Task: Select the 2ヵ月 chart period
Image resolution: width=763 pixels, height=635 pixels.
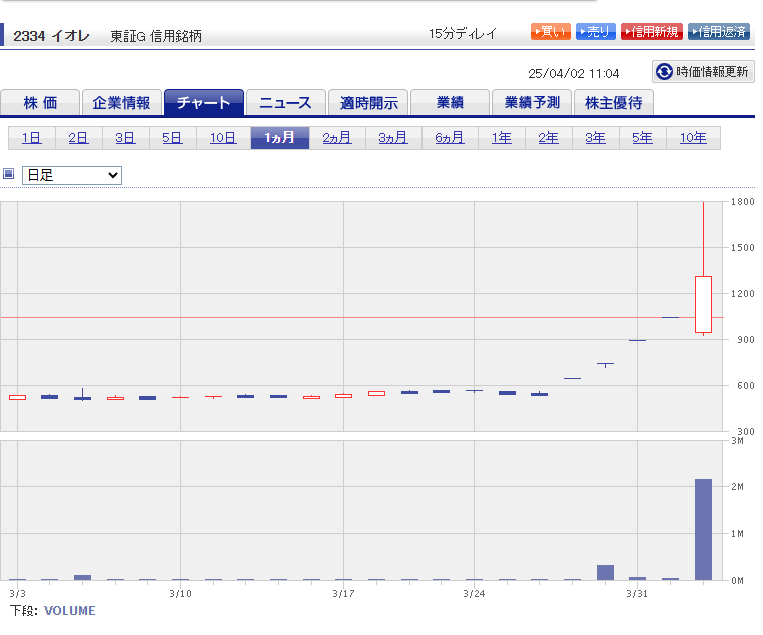Action: 337,138
